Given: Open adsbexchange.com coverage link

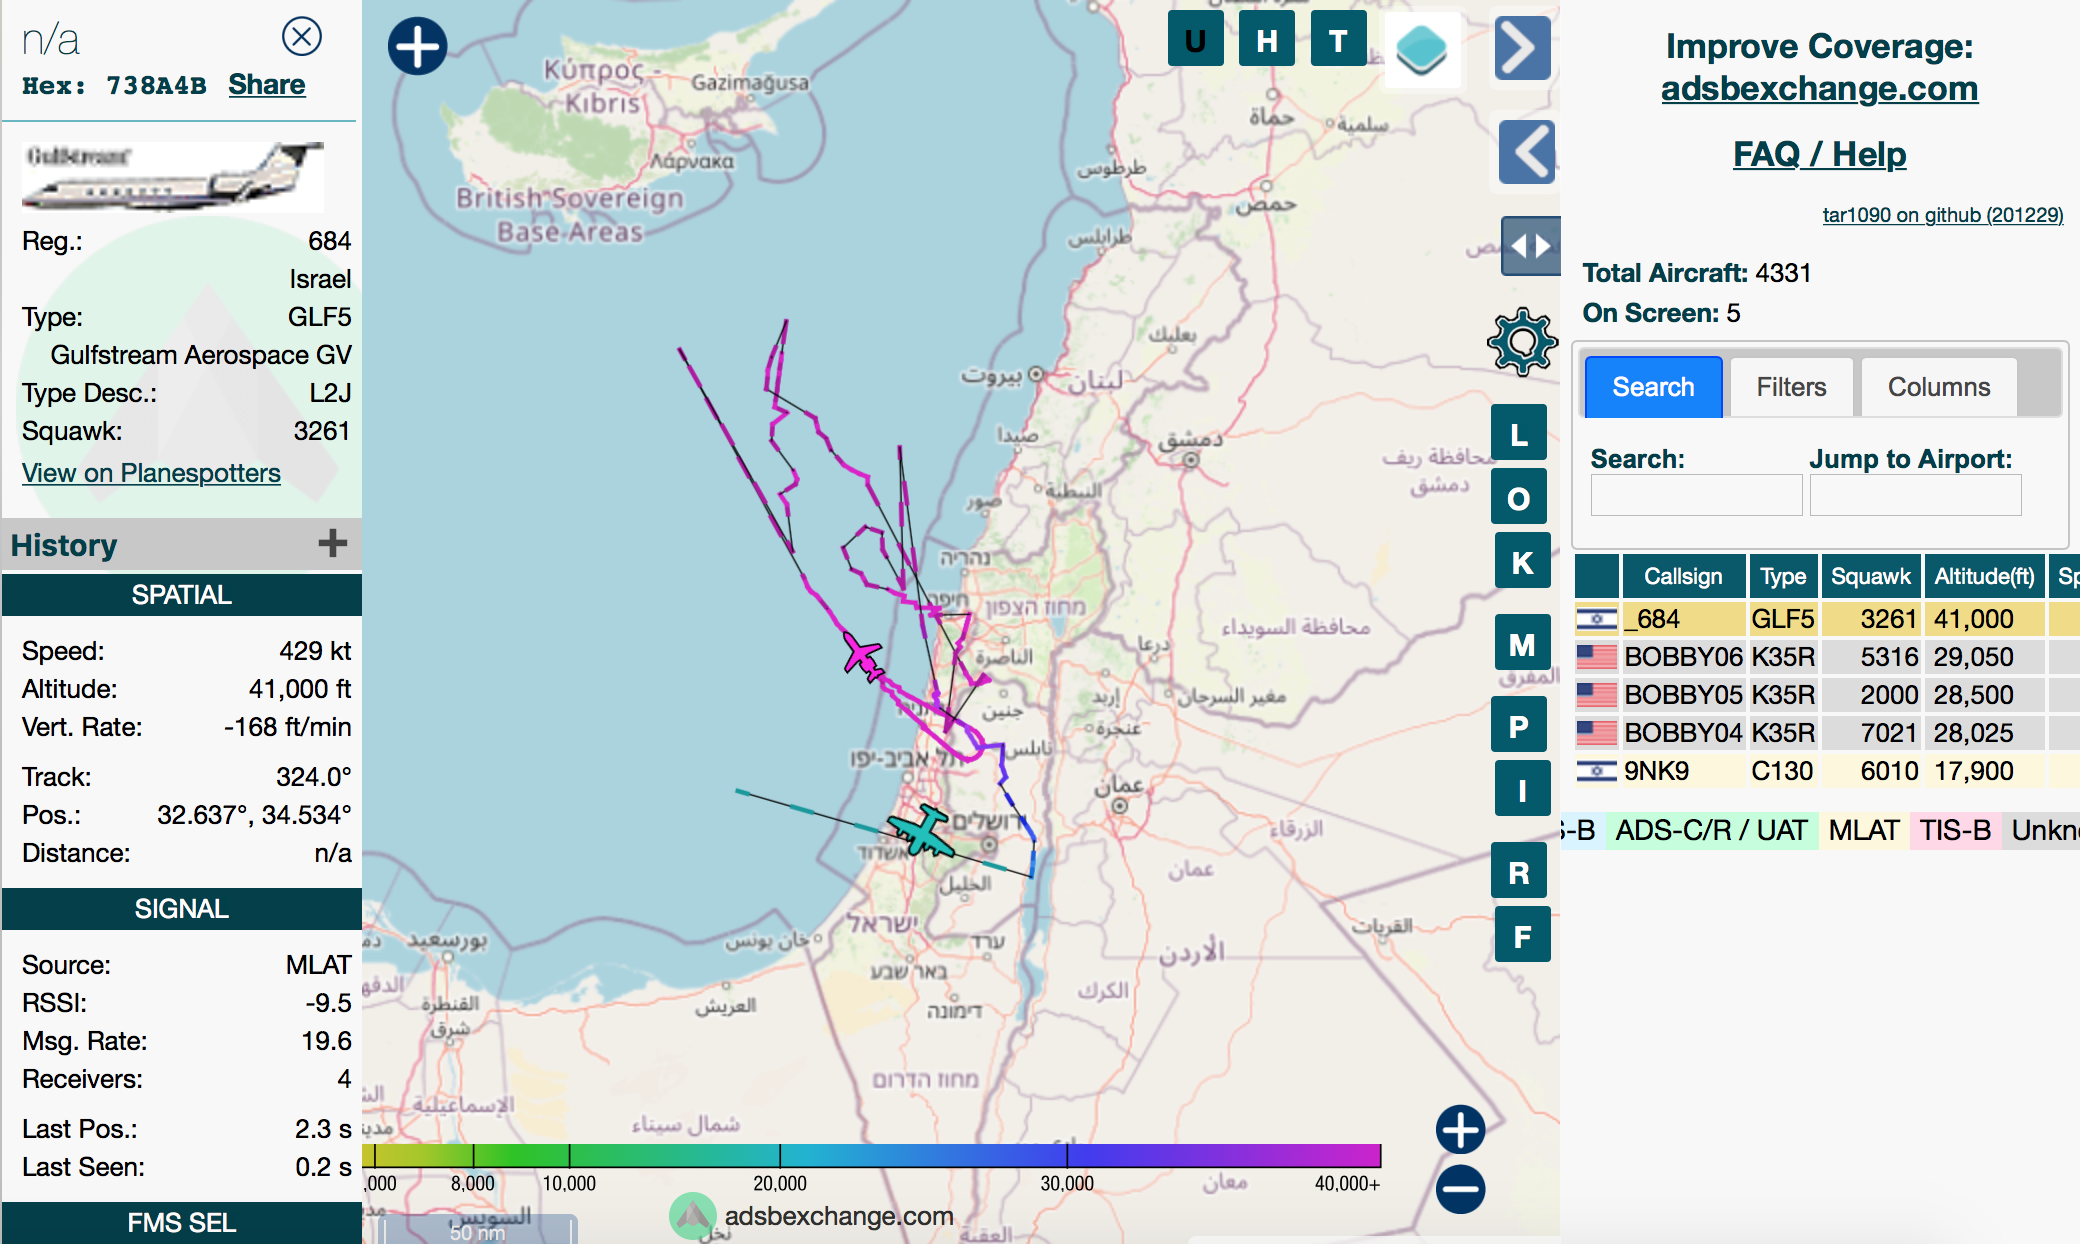Looking at the screenshot, I should coord(1819,88).
